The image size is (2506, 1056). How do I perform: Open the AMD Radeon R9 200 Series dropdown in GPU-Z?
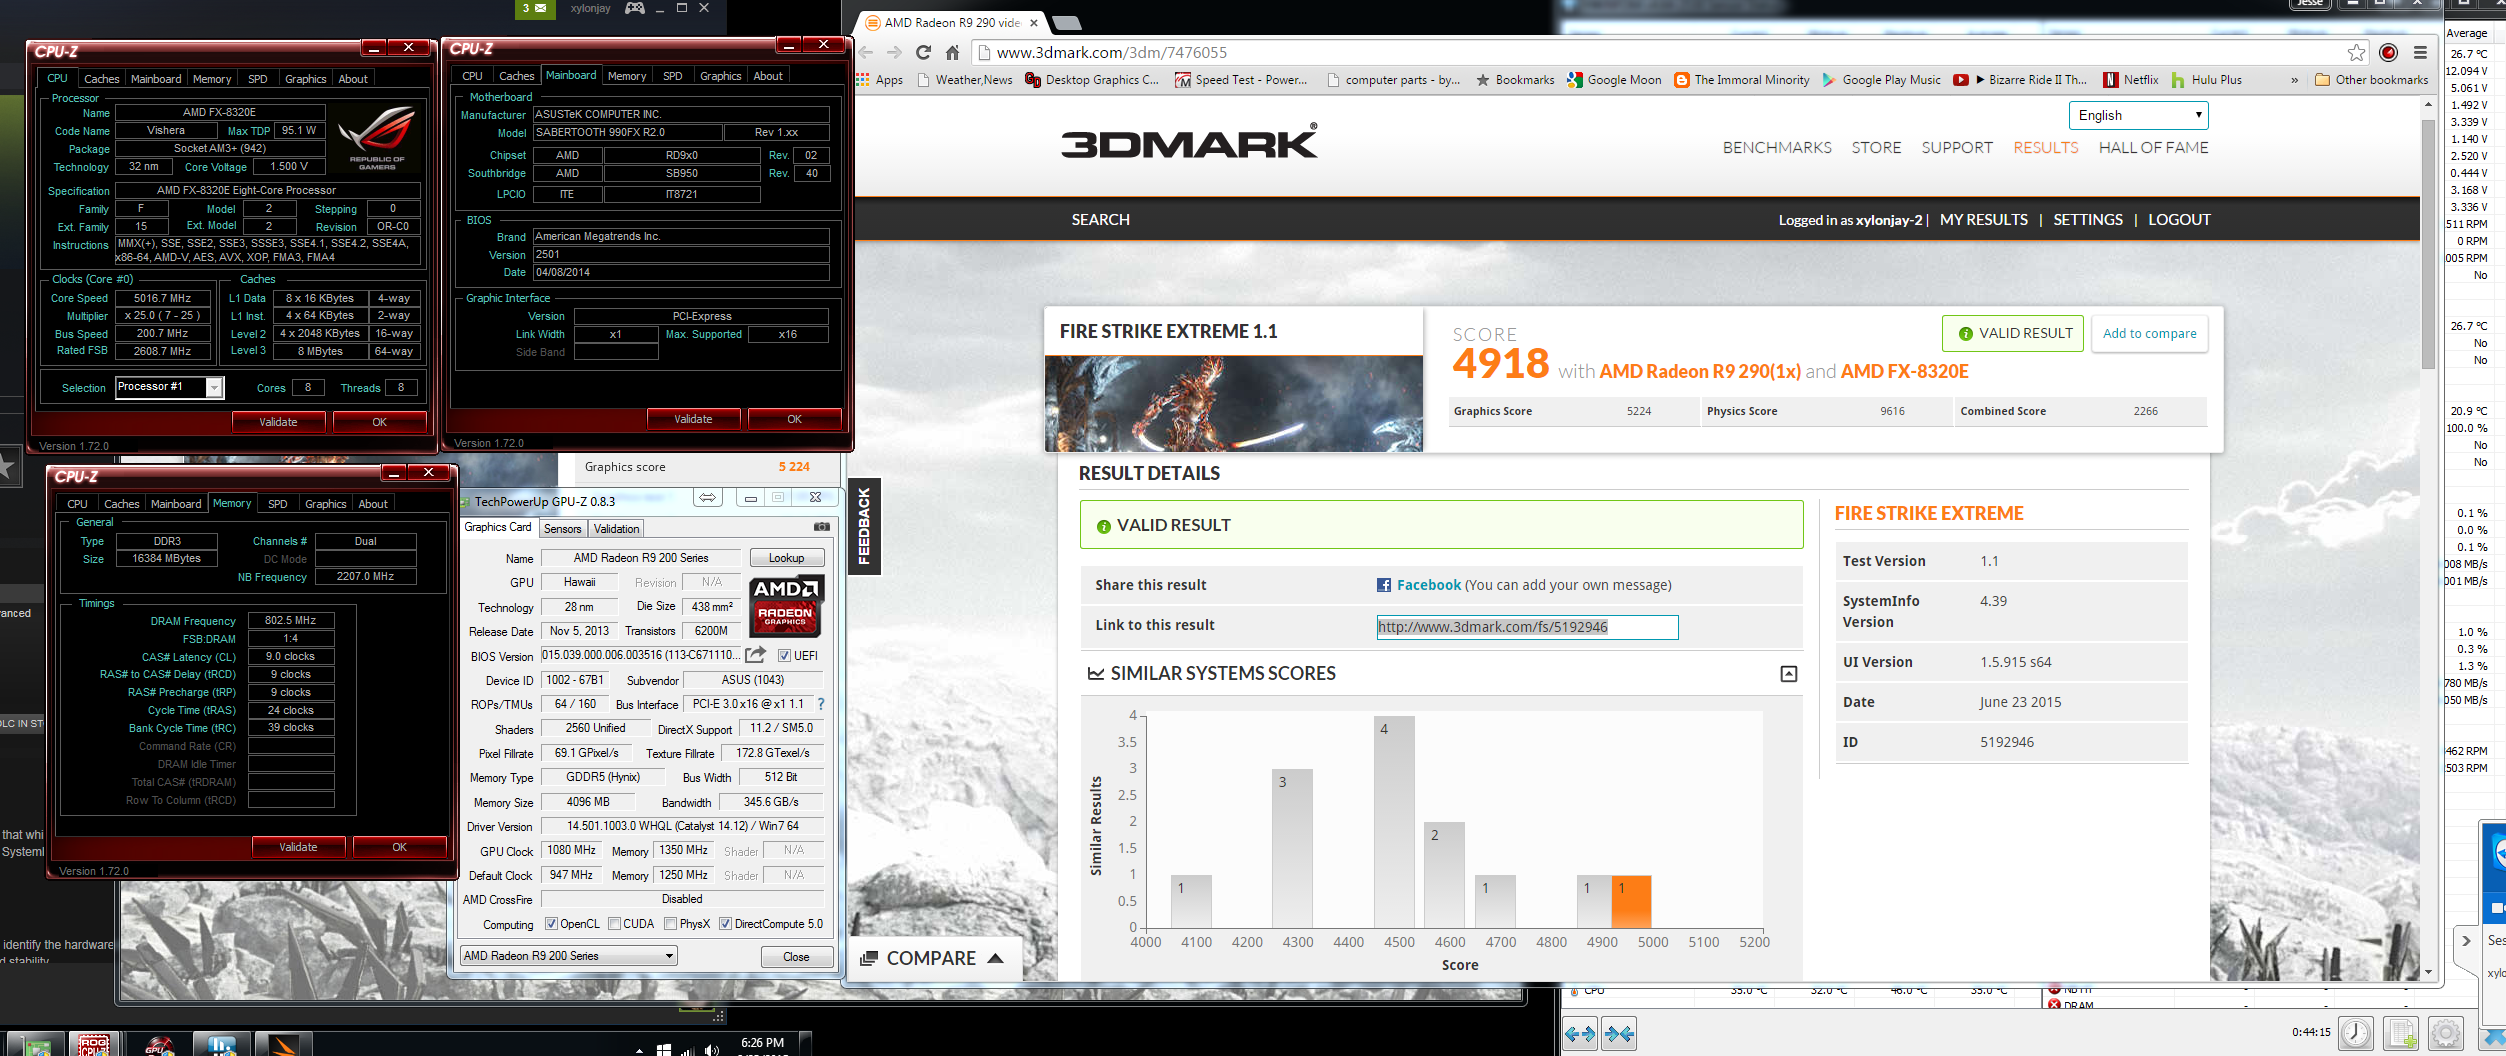(x=569, y=956)
